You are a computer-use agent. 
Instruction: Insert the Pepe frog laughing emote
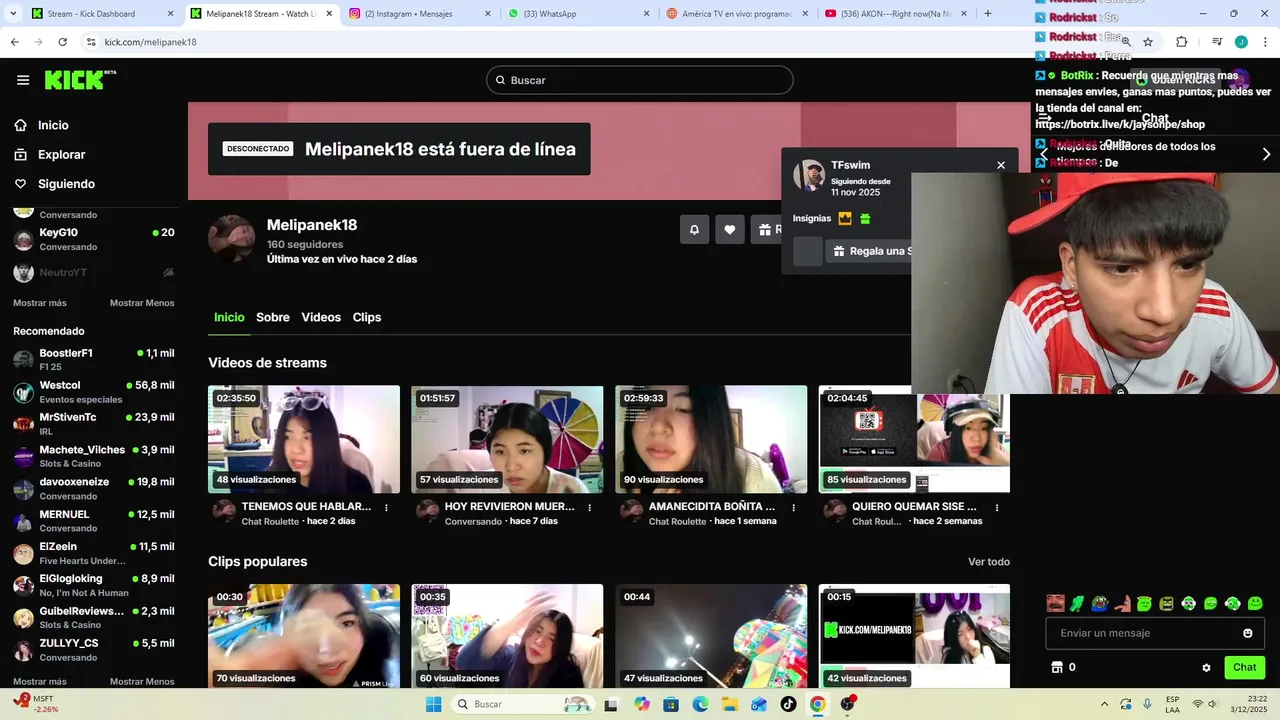click(1100, 603)
